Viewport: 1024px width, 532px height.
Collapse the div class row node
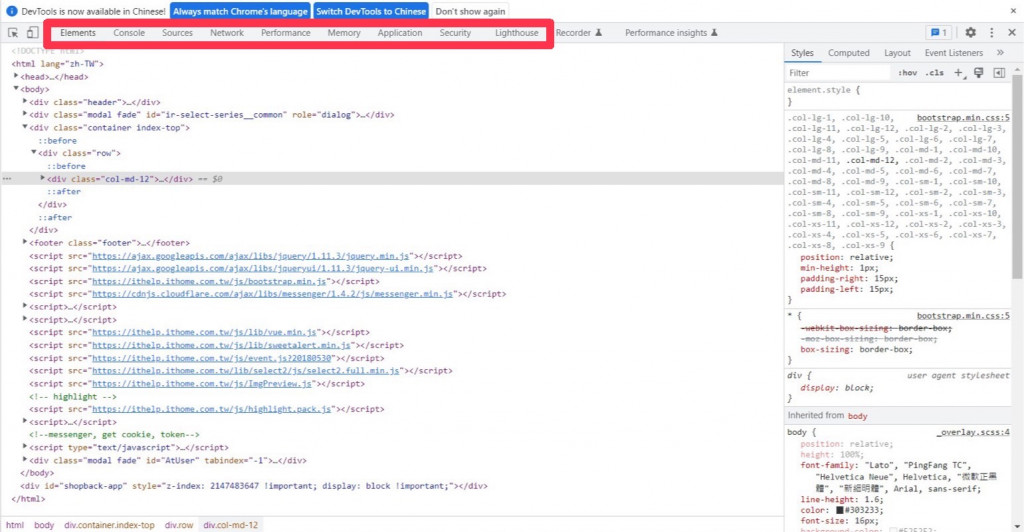pos(34,153)
